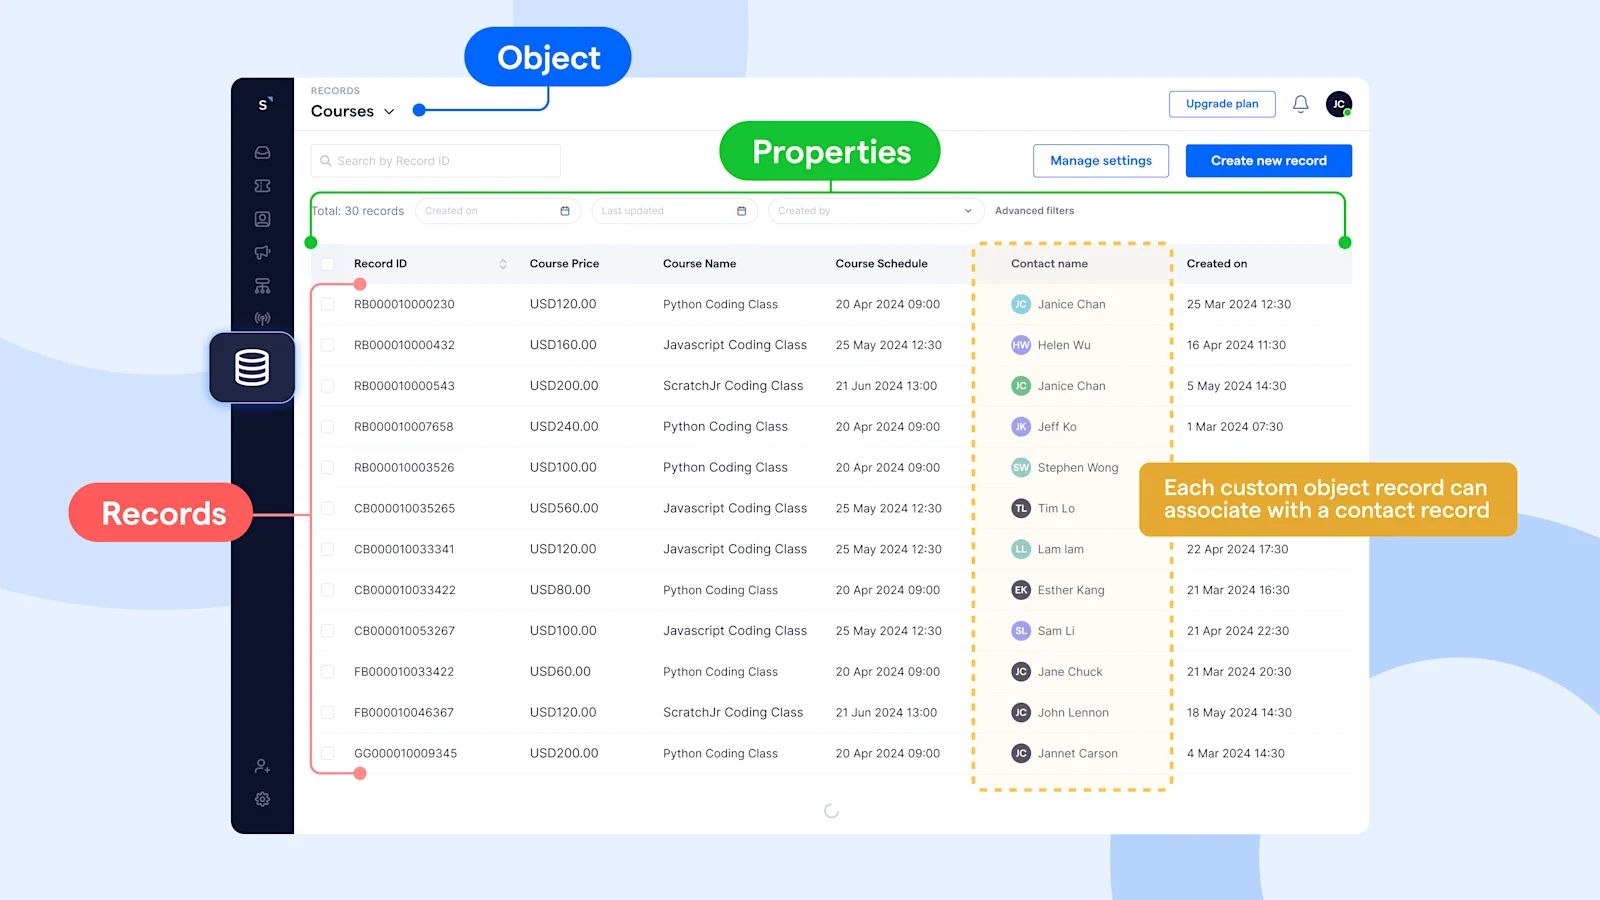
Task: Click Helen Wu's HW avatar
Action: click(x=1021, y=345)
